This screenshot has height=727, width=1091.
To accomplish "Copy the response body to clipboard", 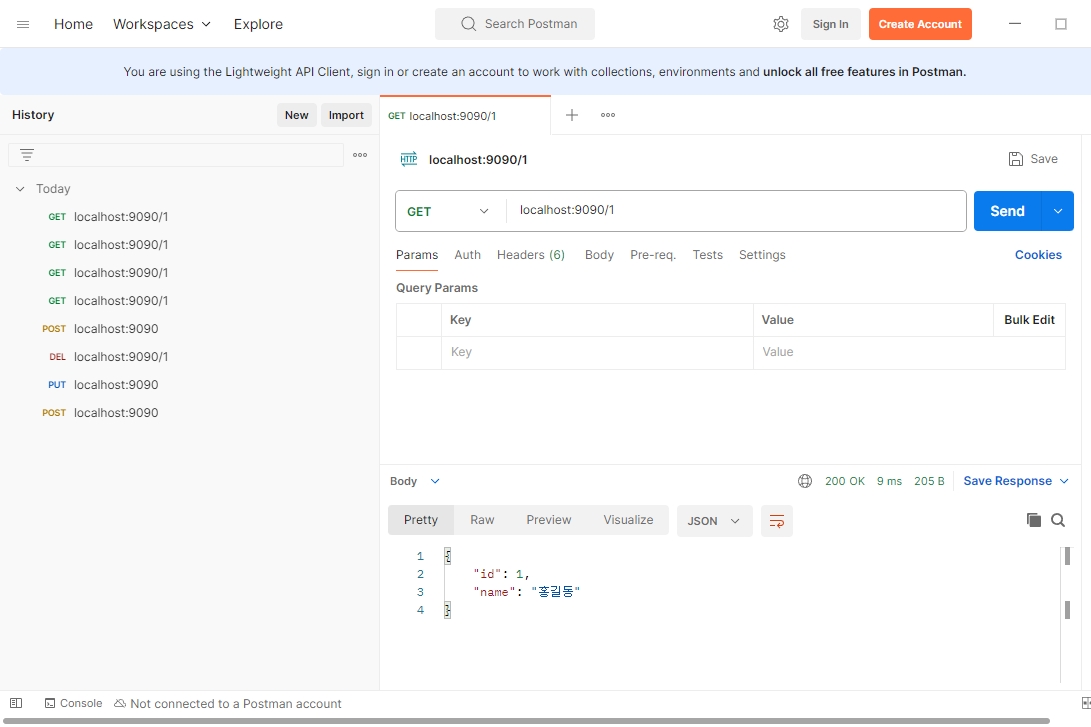I will tap(1033, 520).
